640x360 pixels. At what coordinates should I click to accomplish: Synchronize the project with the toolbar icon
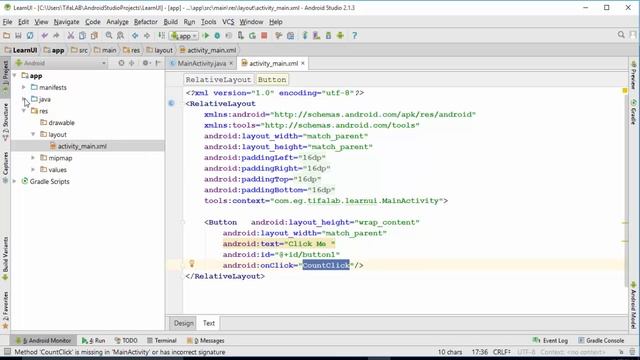tap(30, 36)
